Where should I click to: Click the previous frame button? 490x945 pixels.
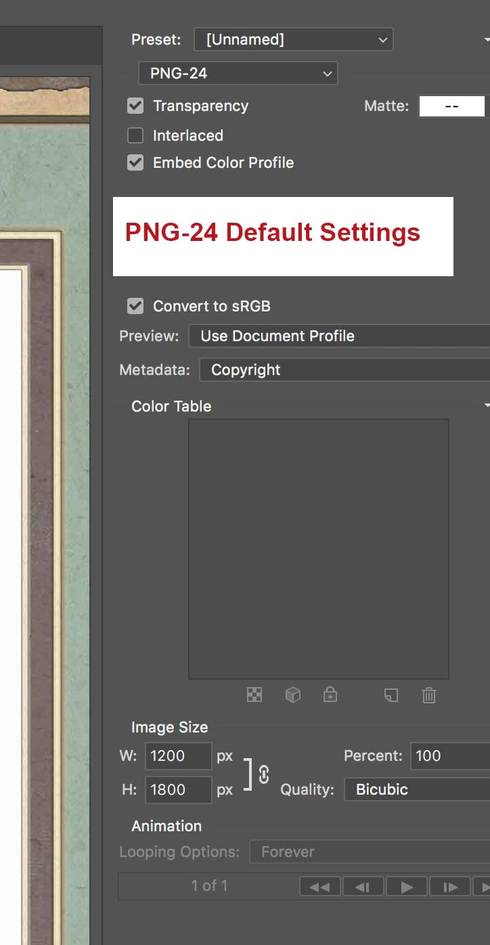[x=363, y=887]
